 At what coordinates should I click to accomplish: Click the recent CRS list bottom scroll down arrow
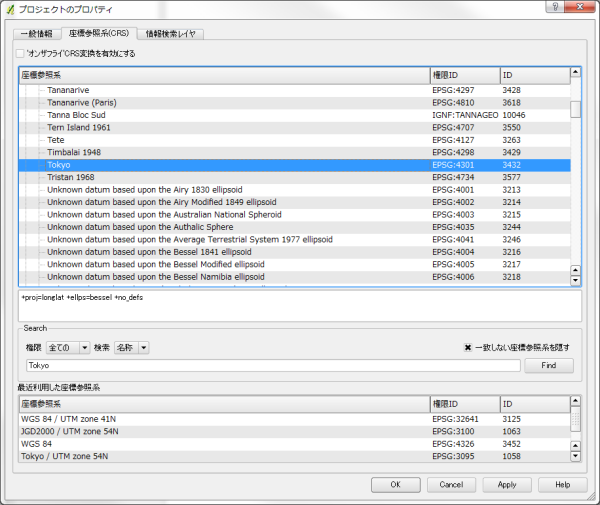(575, 456)
